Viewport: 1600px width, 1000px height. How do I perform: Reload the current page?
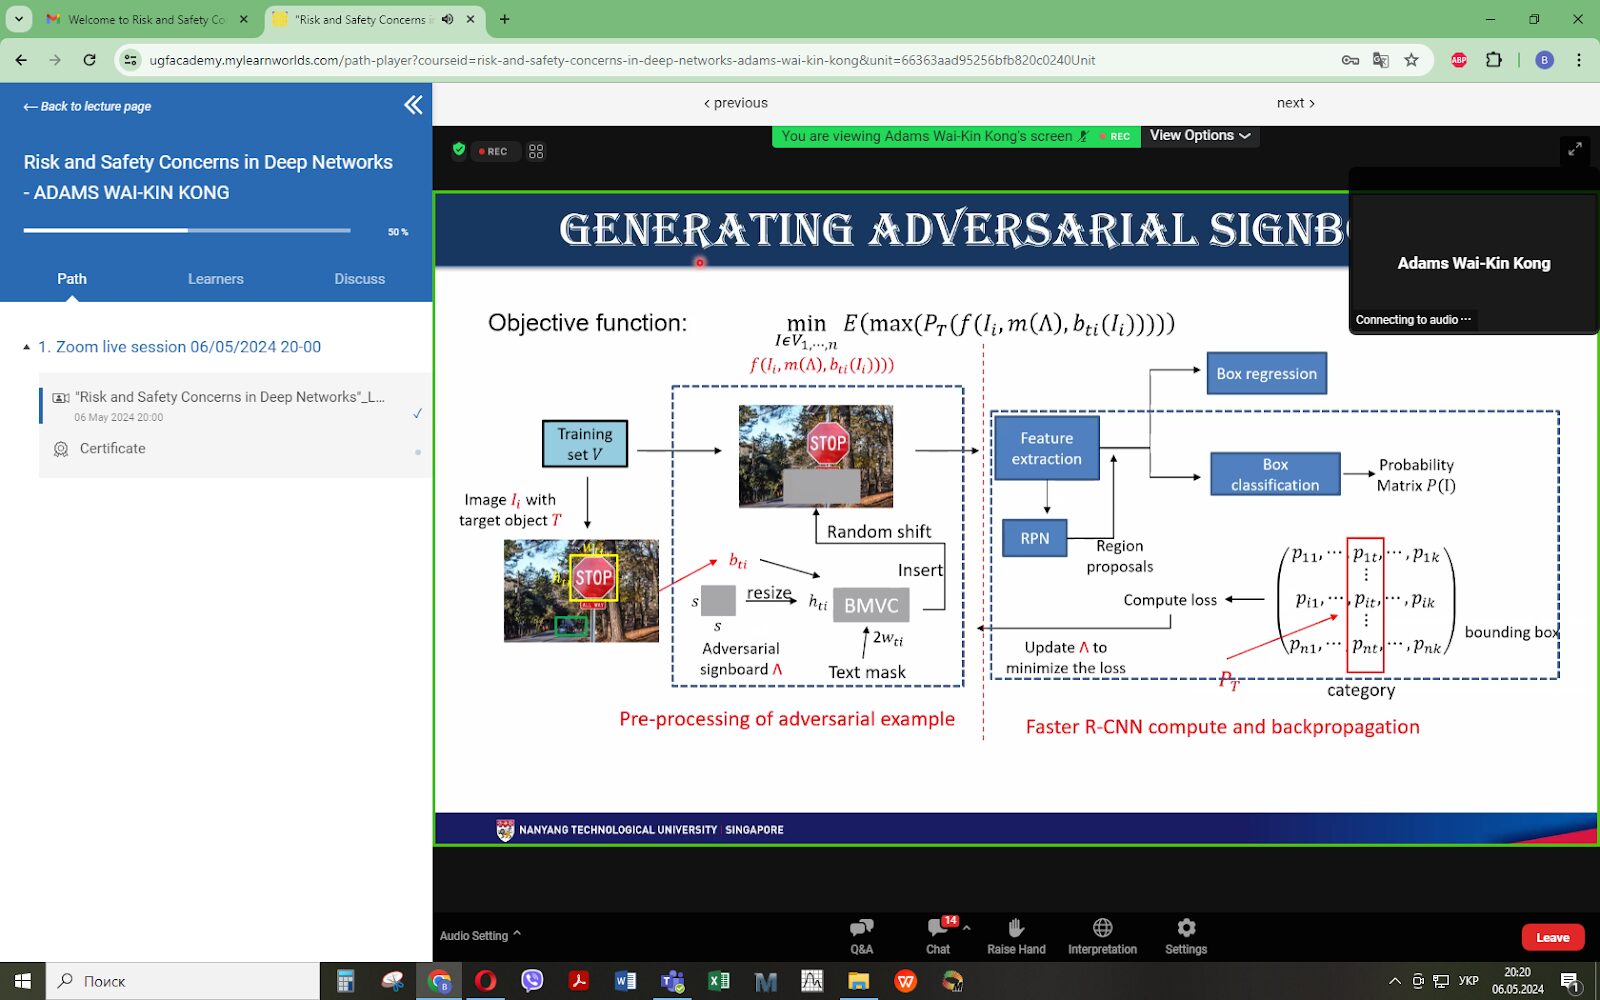click(x=89, y=60)
